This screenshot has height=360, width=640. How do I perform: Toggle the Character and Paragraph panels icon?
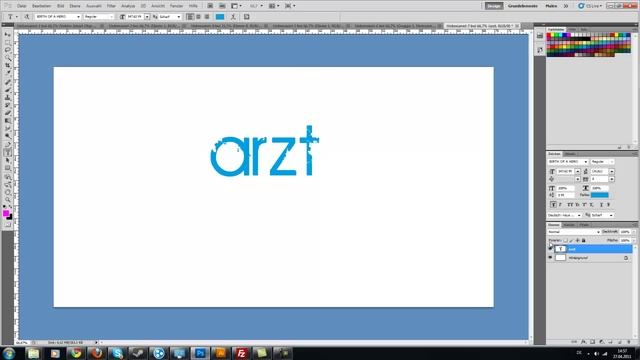[x=247, y=17]
